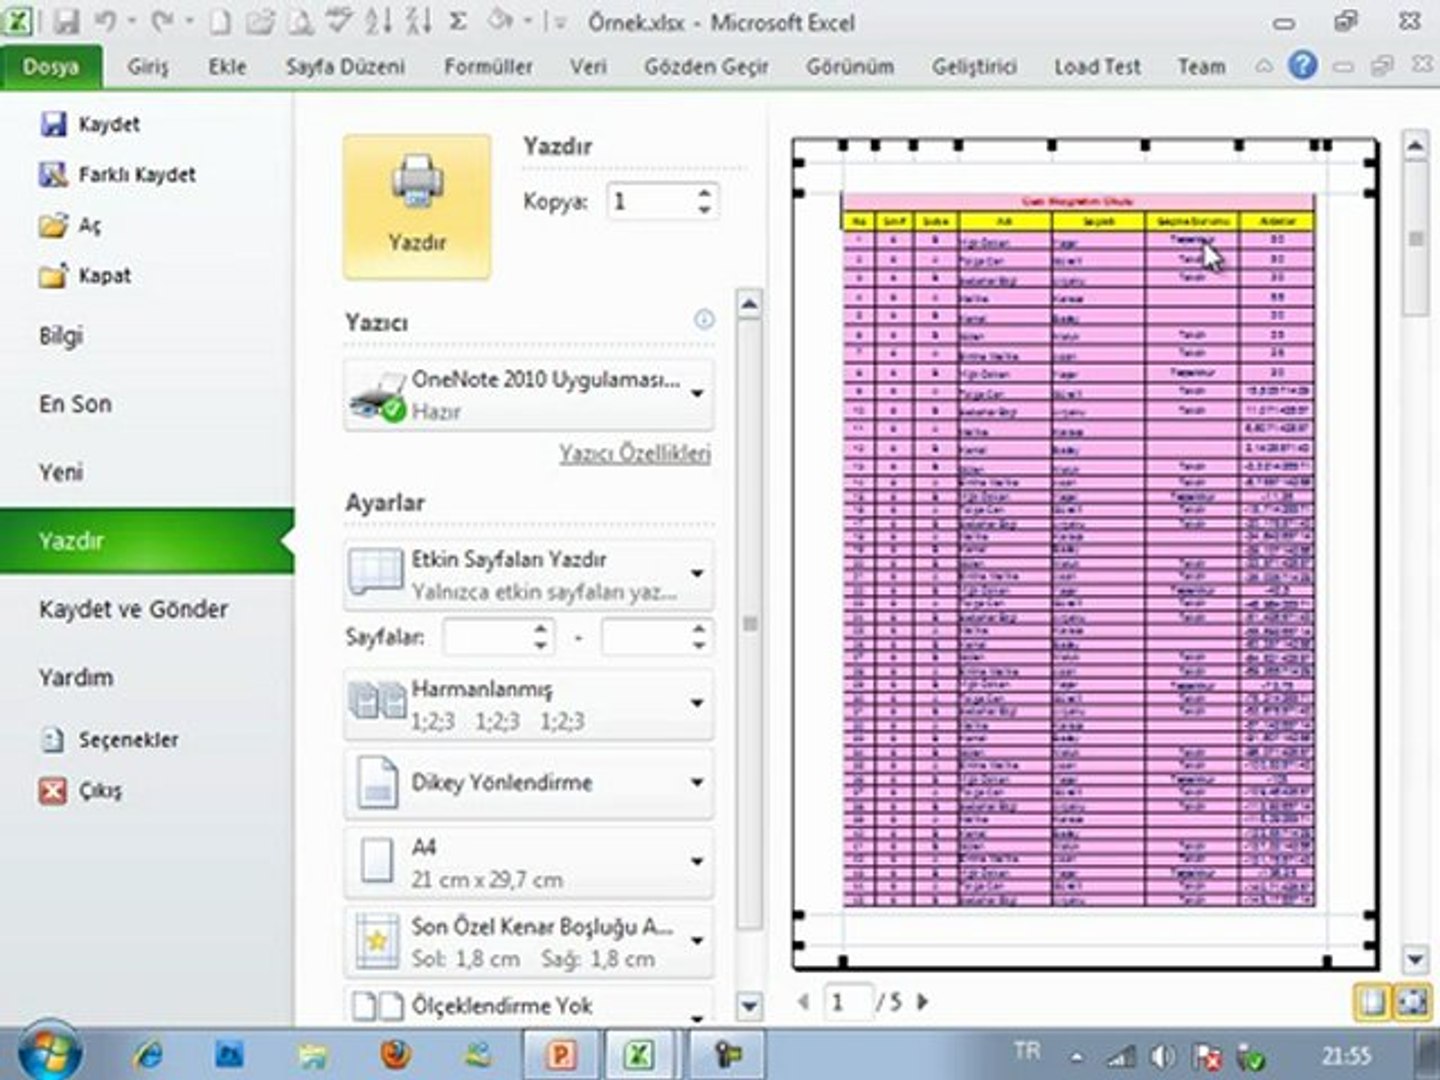Click the Kaydet save icon in sidebar

52,124
